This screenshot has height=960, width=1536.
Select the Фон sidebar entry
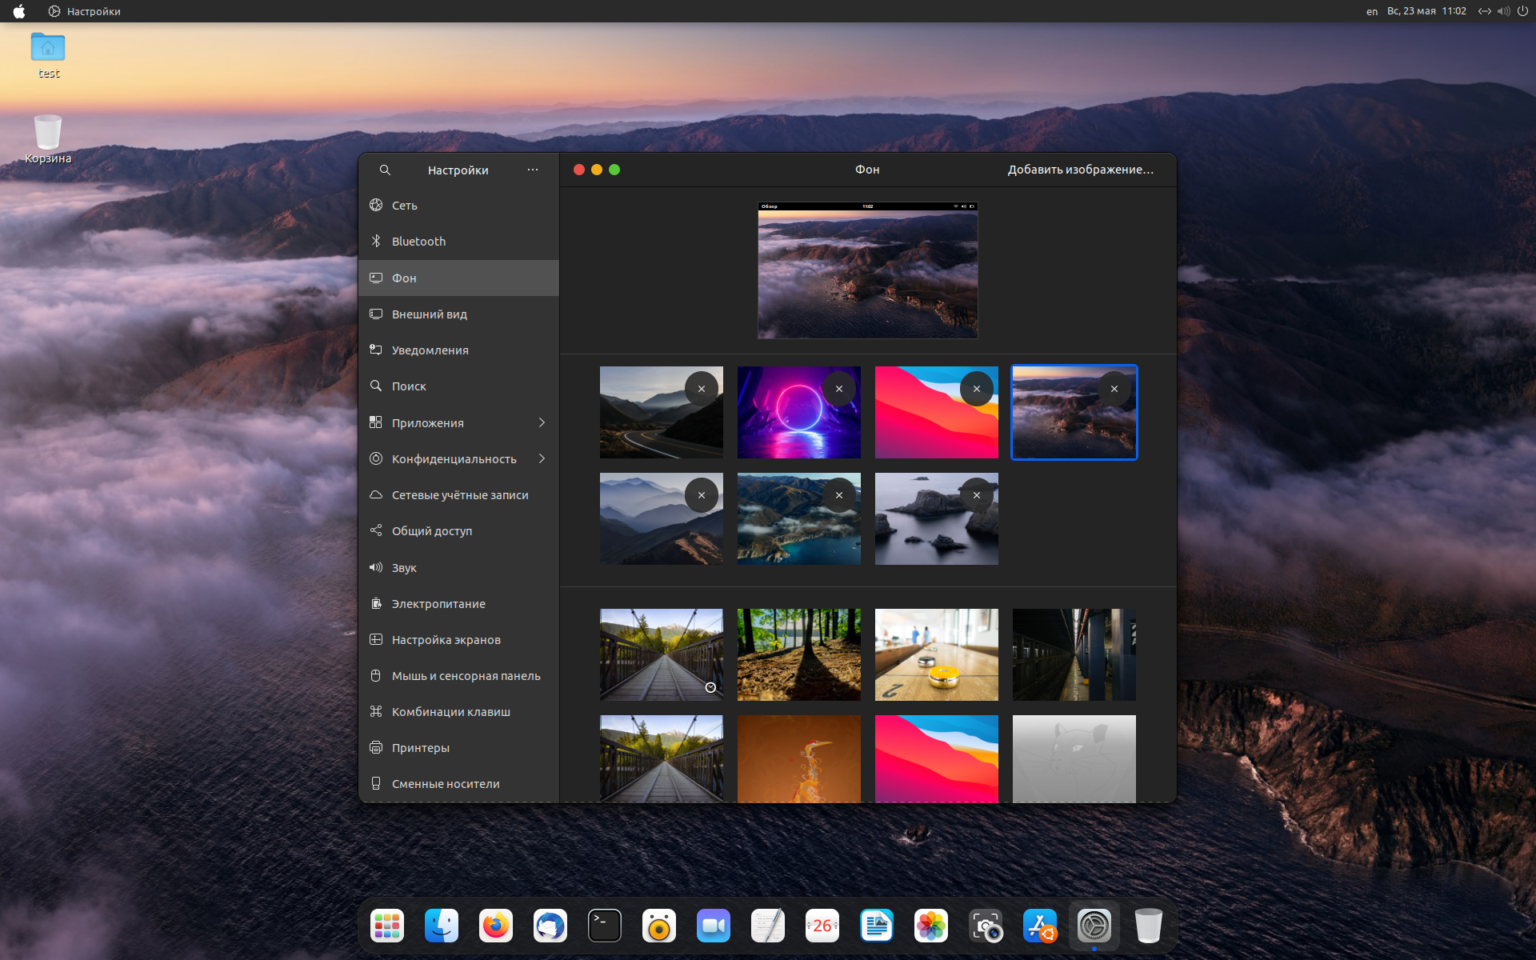(x=459, y=278)
